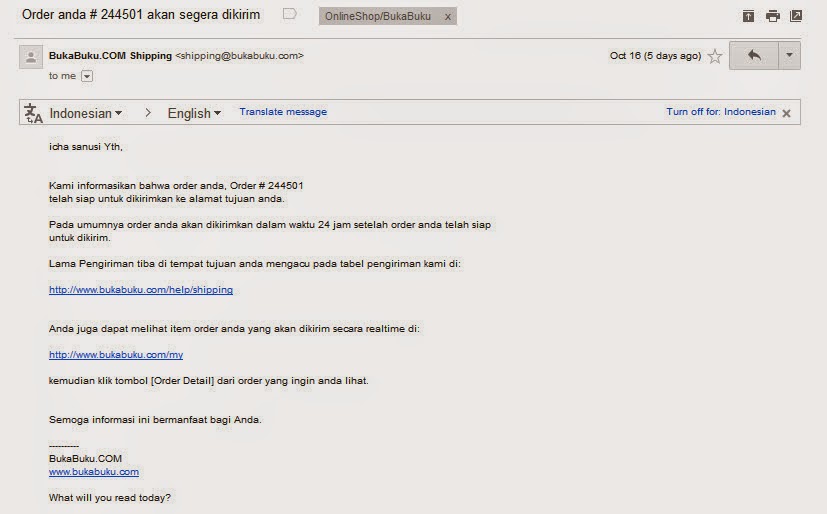827x514 pixels.
Task: Click the importance marker next to subject
Action: 290,14
